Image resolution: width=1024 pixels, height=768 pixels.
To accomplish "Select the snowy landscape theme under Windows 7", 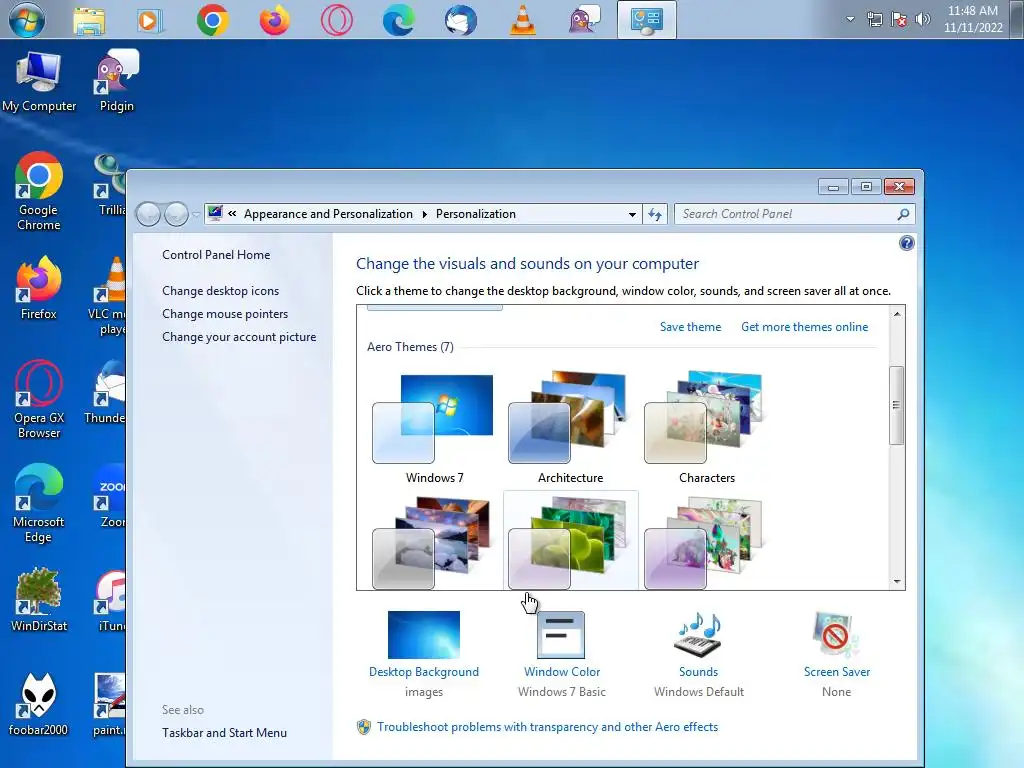I will click(432, 542).
